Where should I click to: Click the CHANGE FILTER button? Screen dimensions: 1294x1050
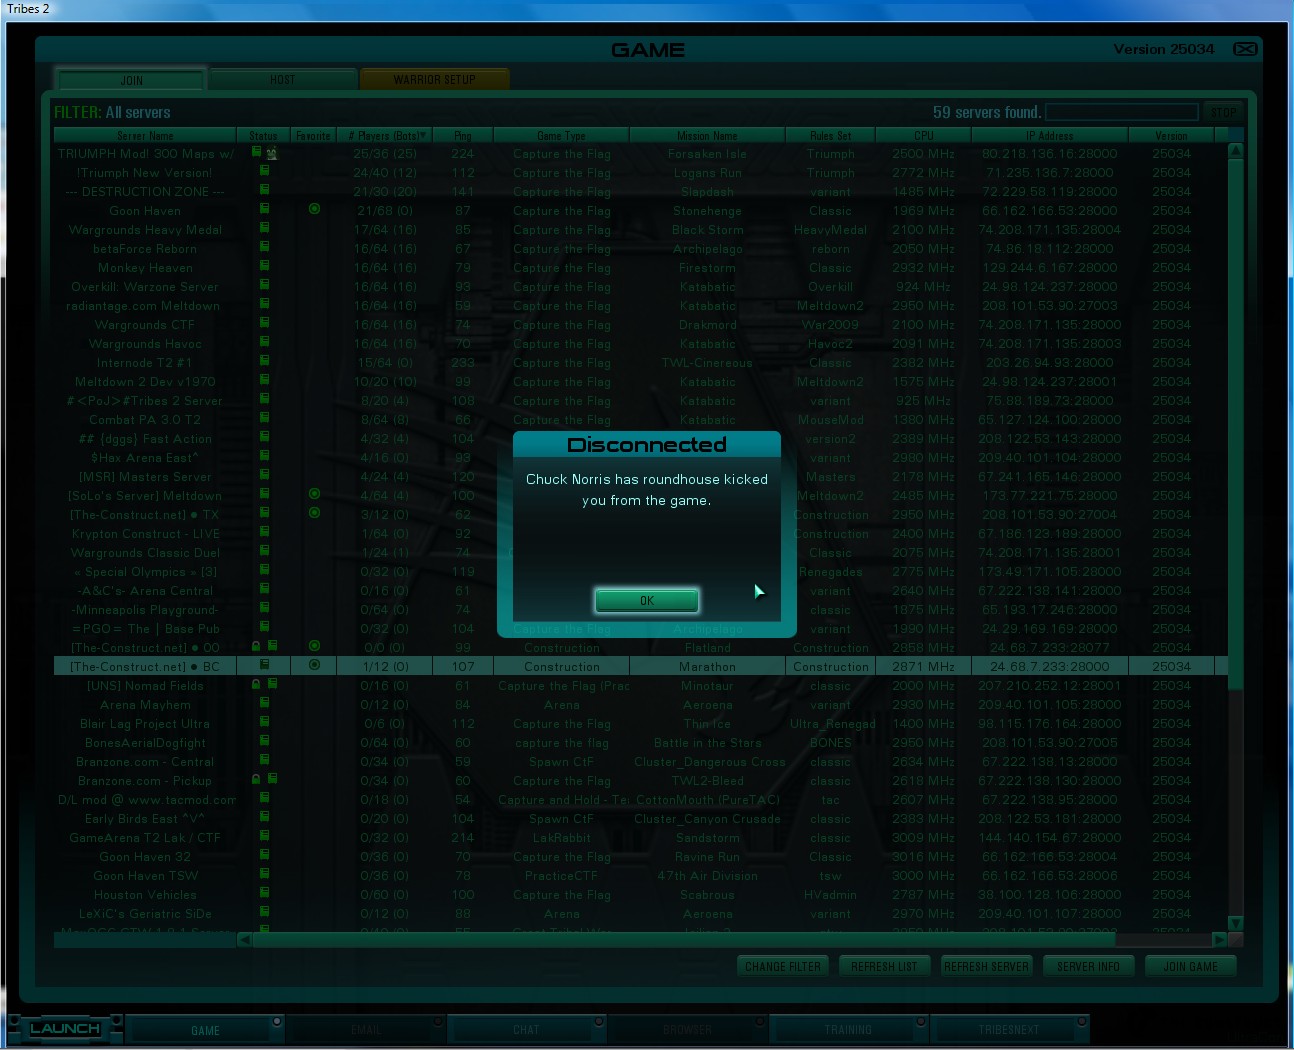tap(782, 966)
